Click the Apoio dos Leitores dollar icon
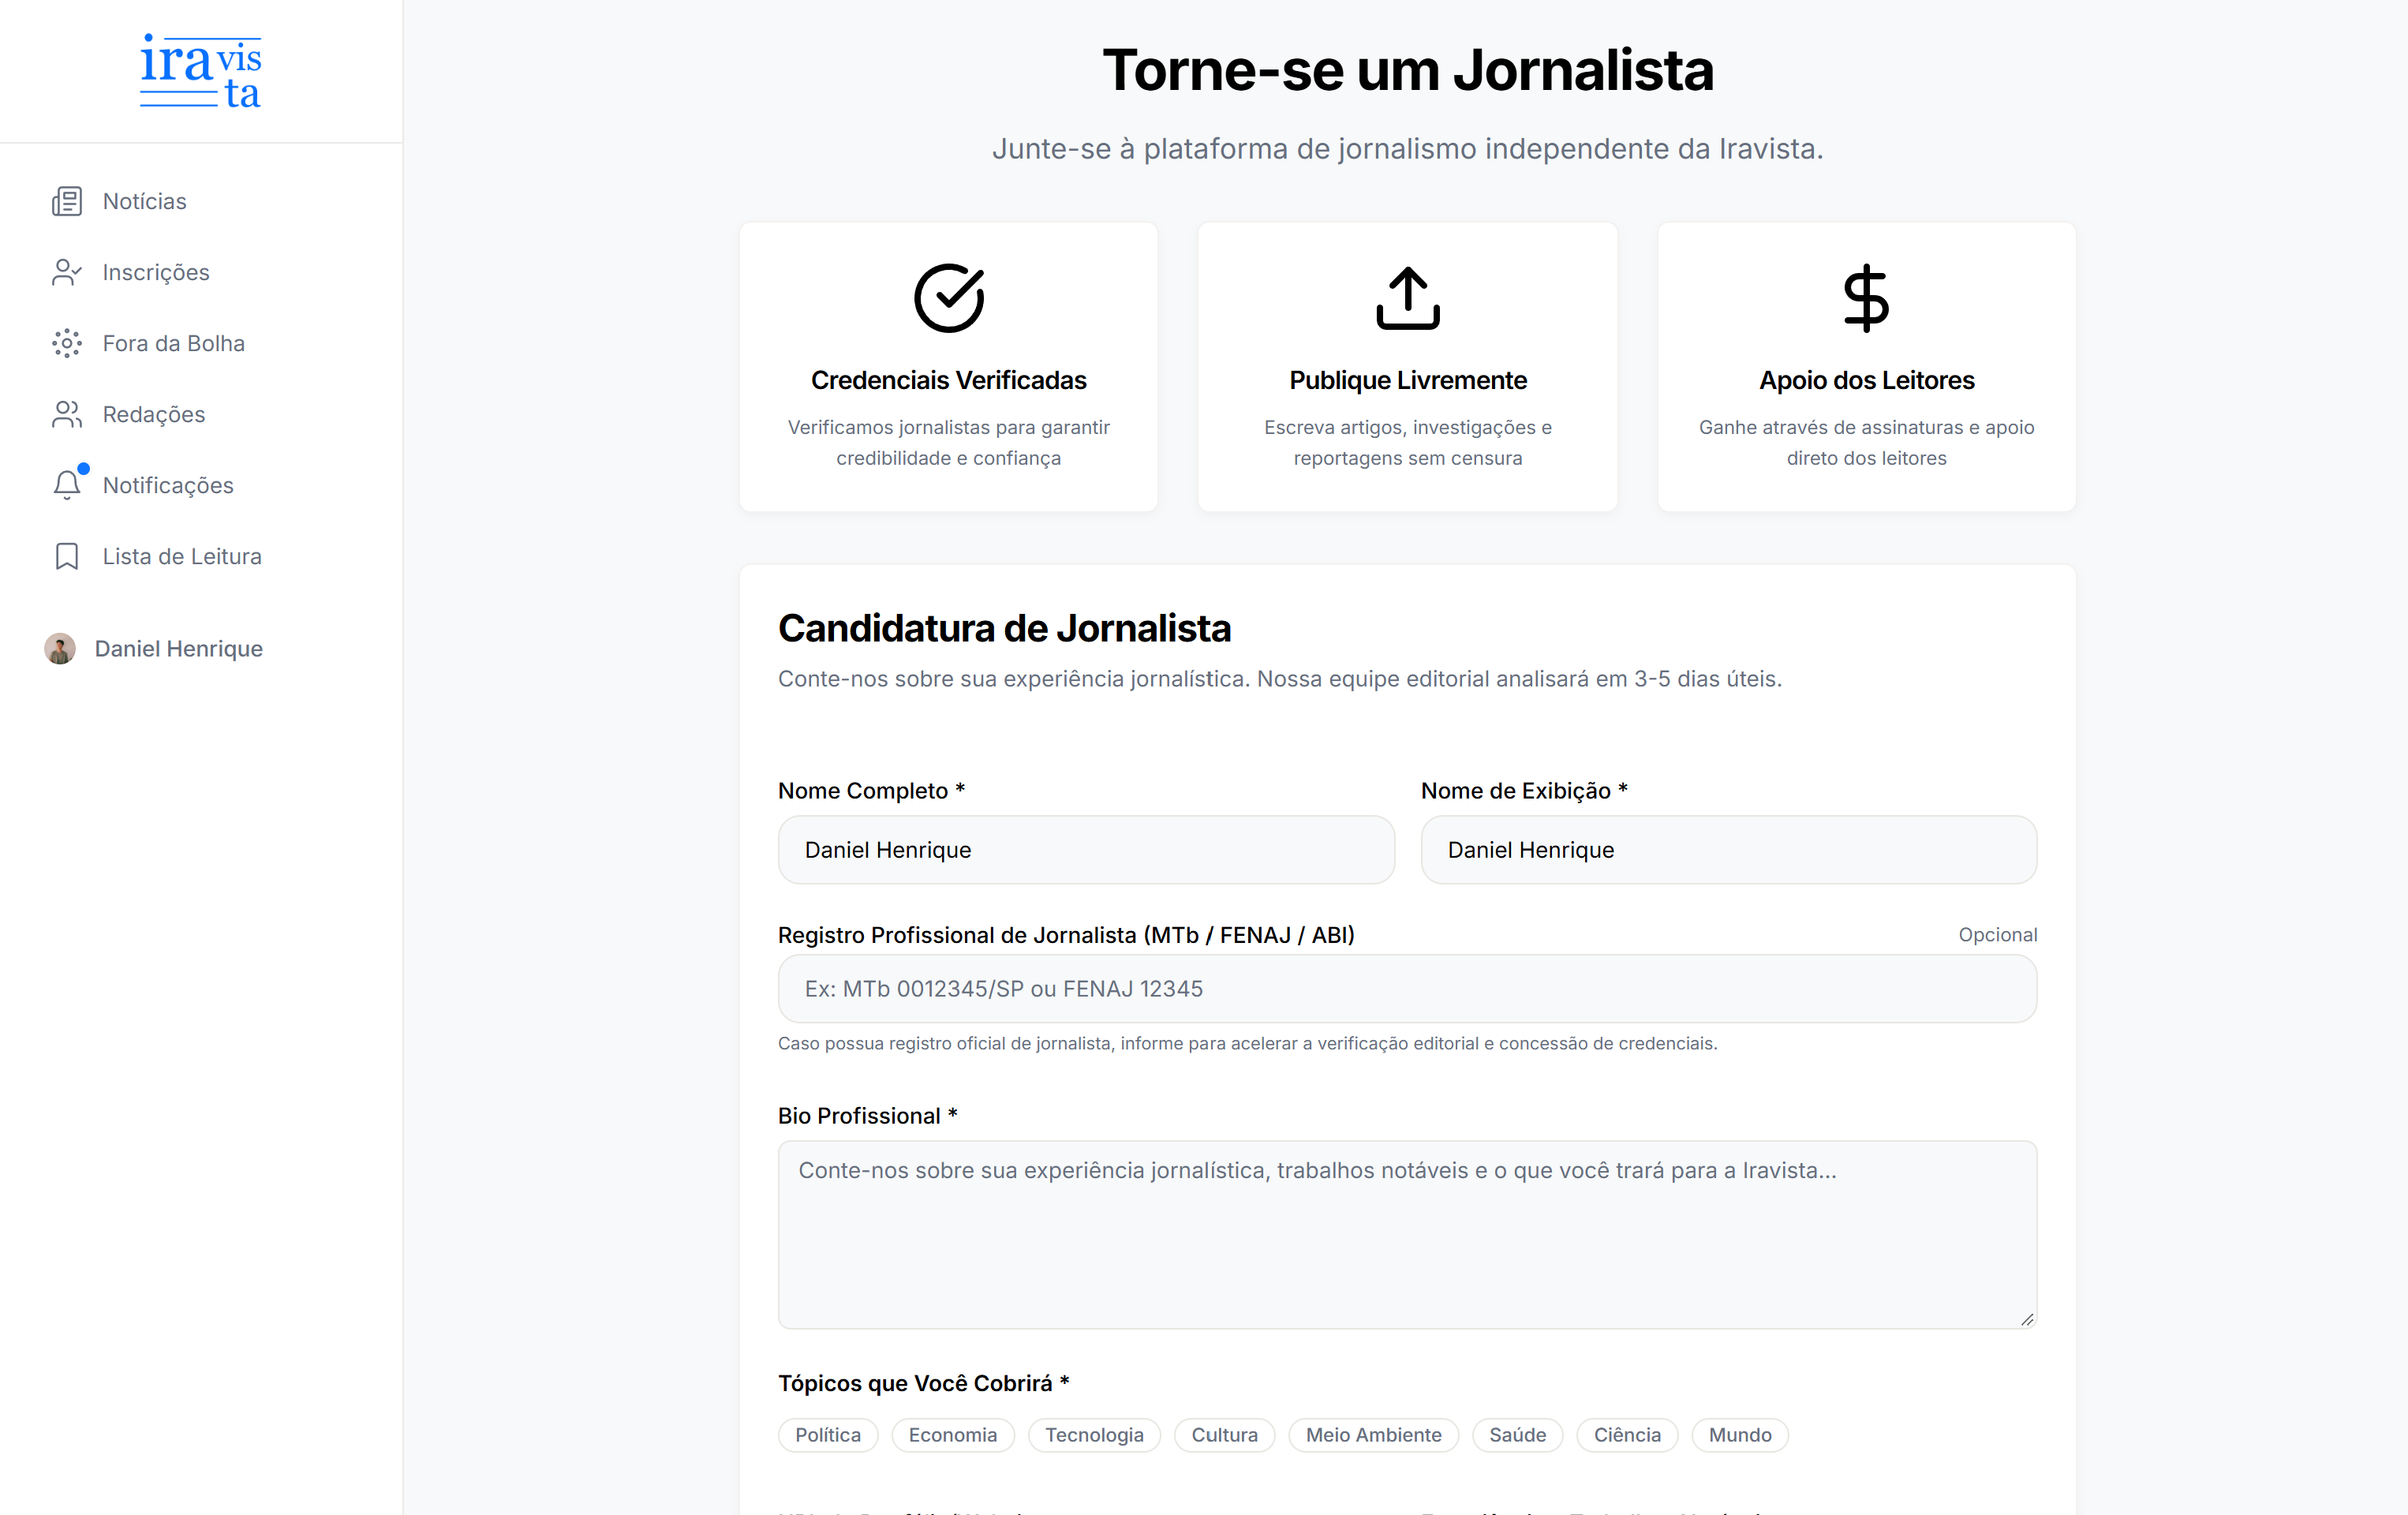 coord(1866,298)
